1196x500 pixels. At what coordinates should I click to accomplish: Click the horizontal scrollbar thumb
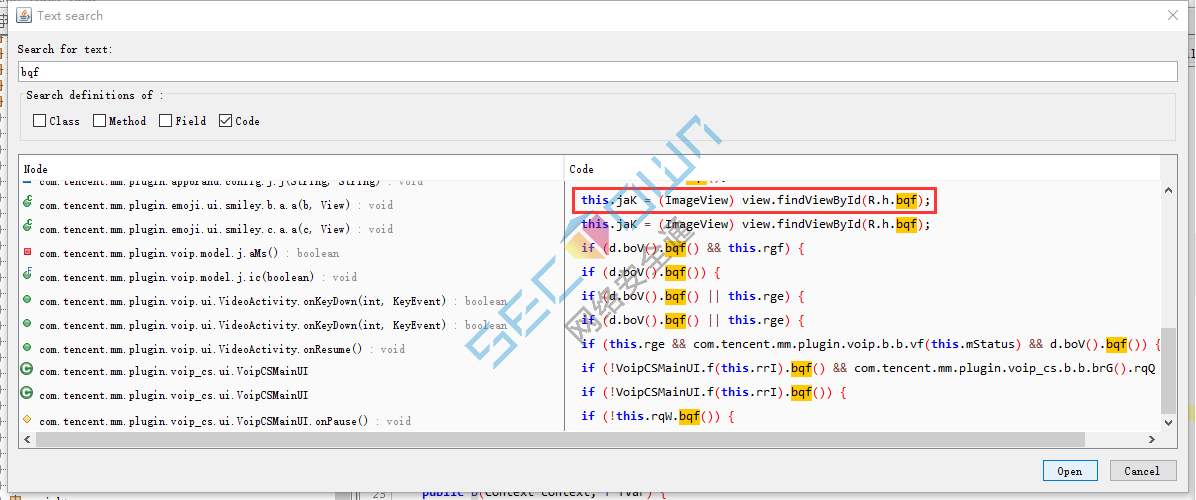pos(560,439)
